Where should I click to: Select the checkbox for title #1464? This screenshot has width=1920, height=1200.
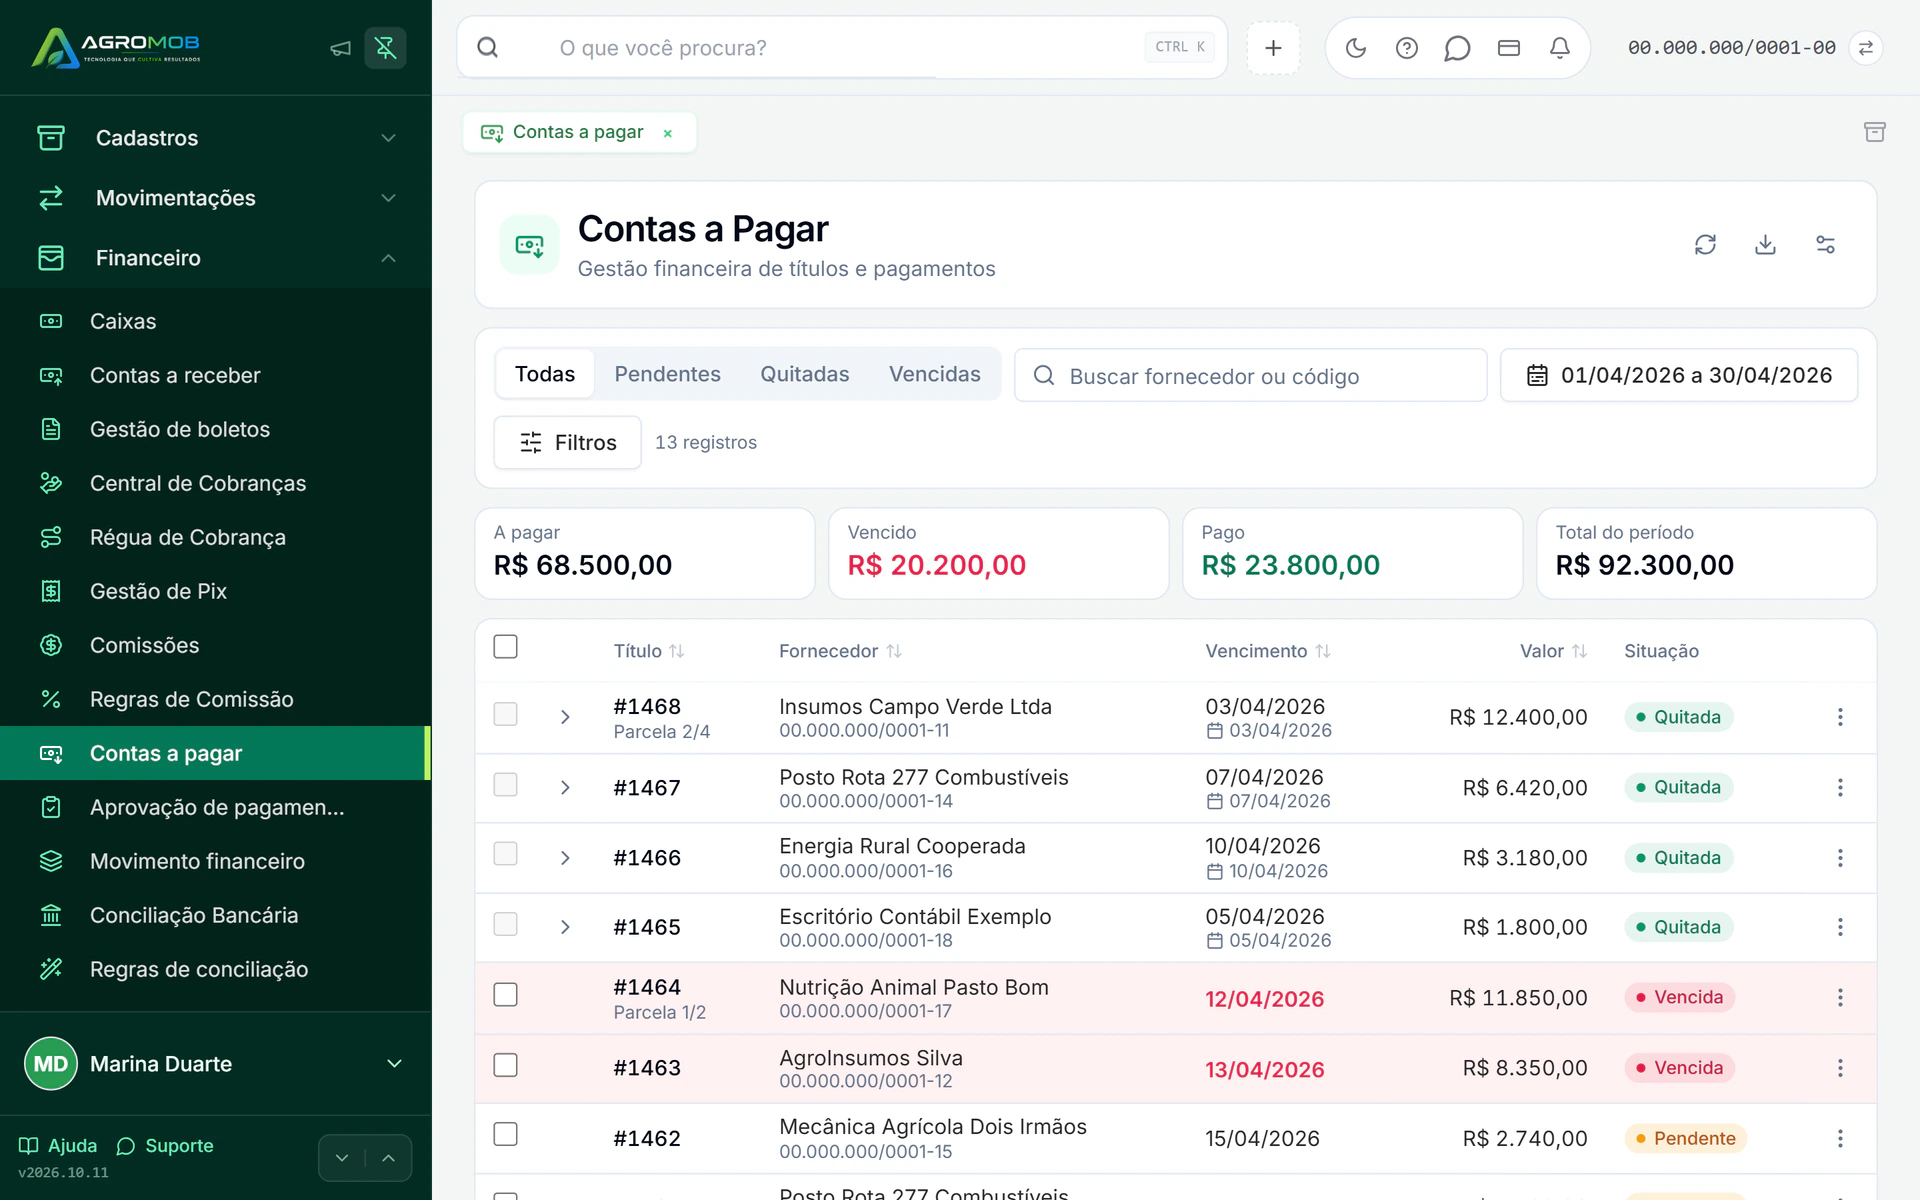pyautogui.click(x=506, y=995)
